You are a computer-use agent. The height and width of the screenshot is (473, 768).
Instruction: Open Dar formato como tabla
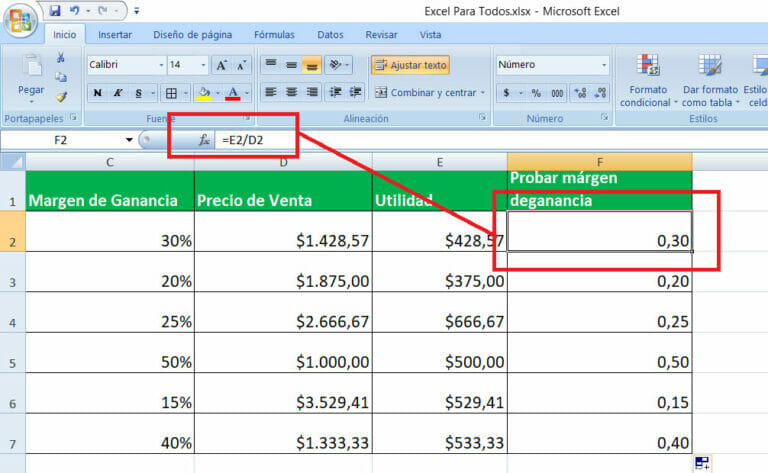point(710,80)
